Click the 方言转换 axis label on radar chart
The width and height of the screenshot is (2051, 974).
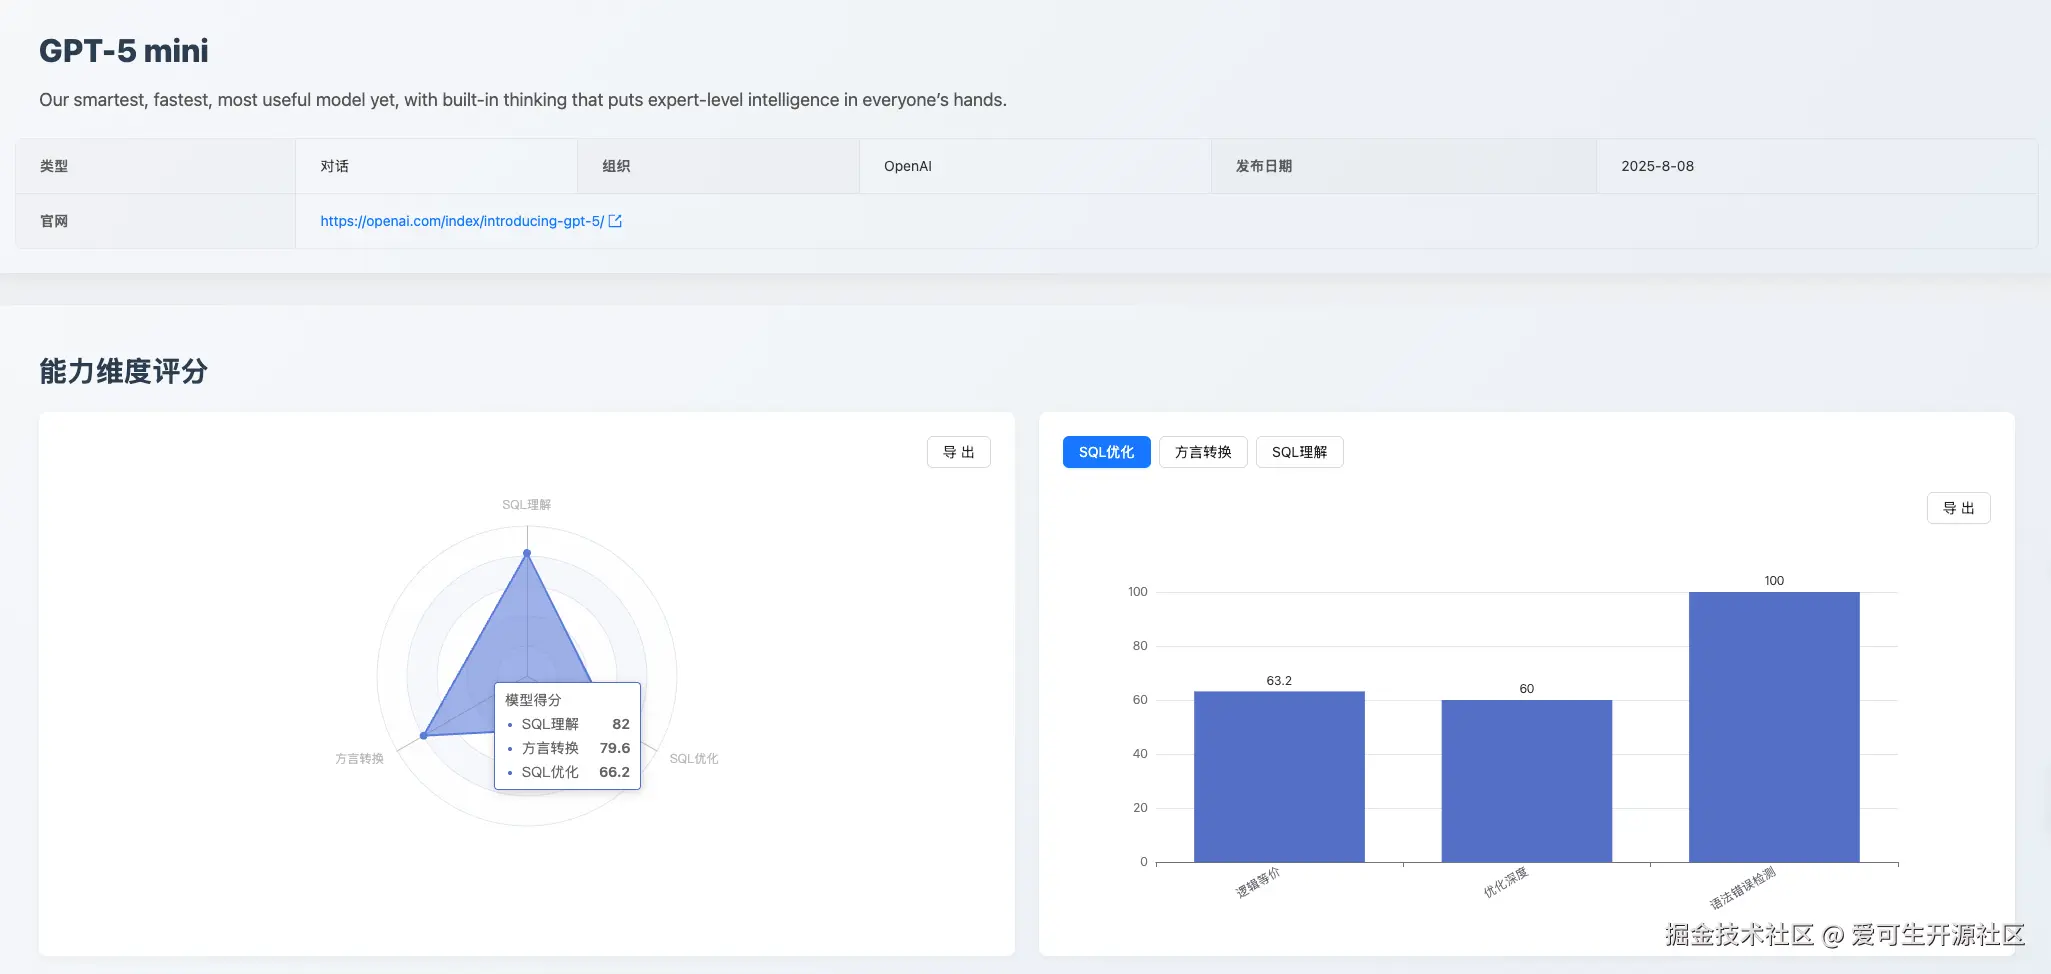pos(359,758)
